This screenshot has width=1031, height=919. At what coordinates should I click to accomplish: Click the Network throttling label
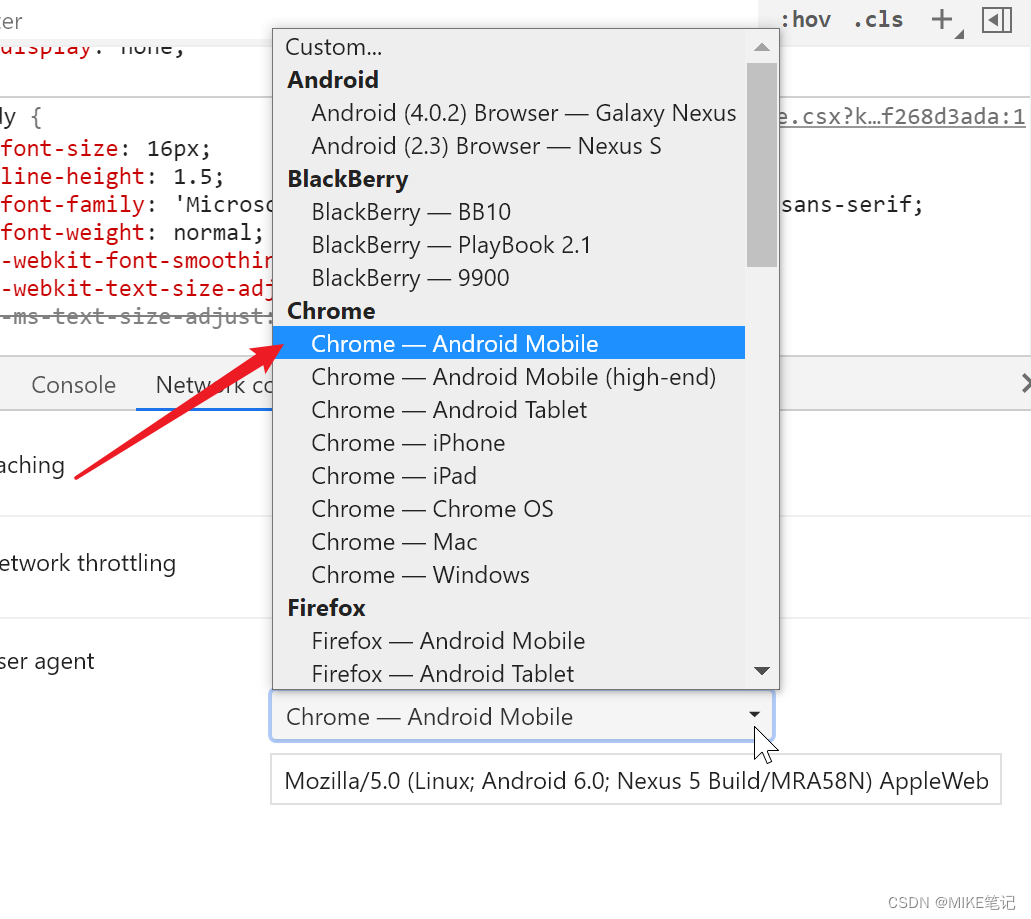(x=87, y=563)
